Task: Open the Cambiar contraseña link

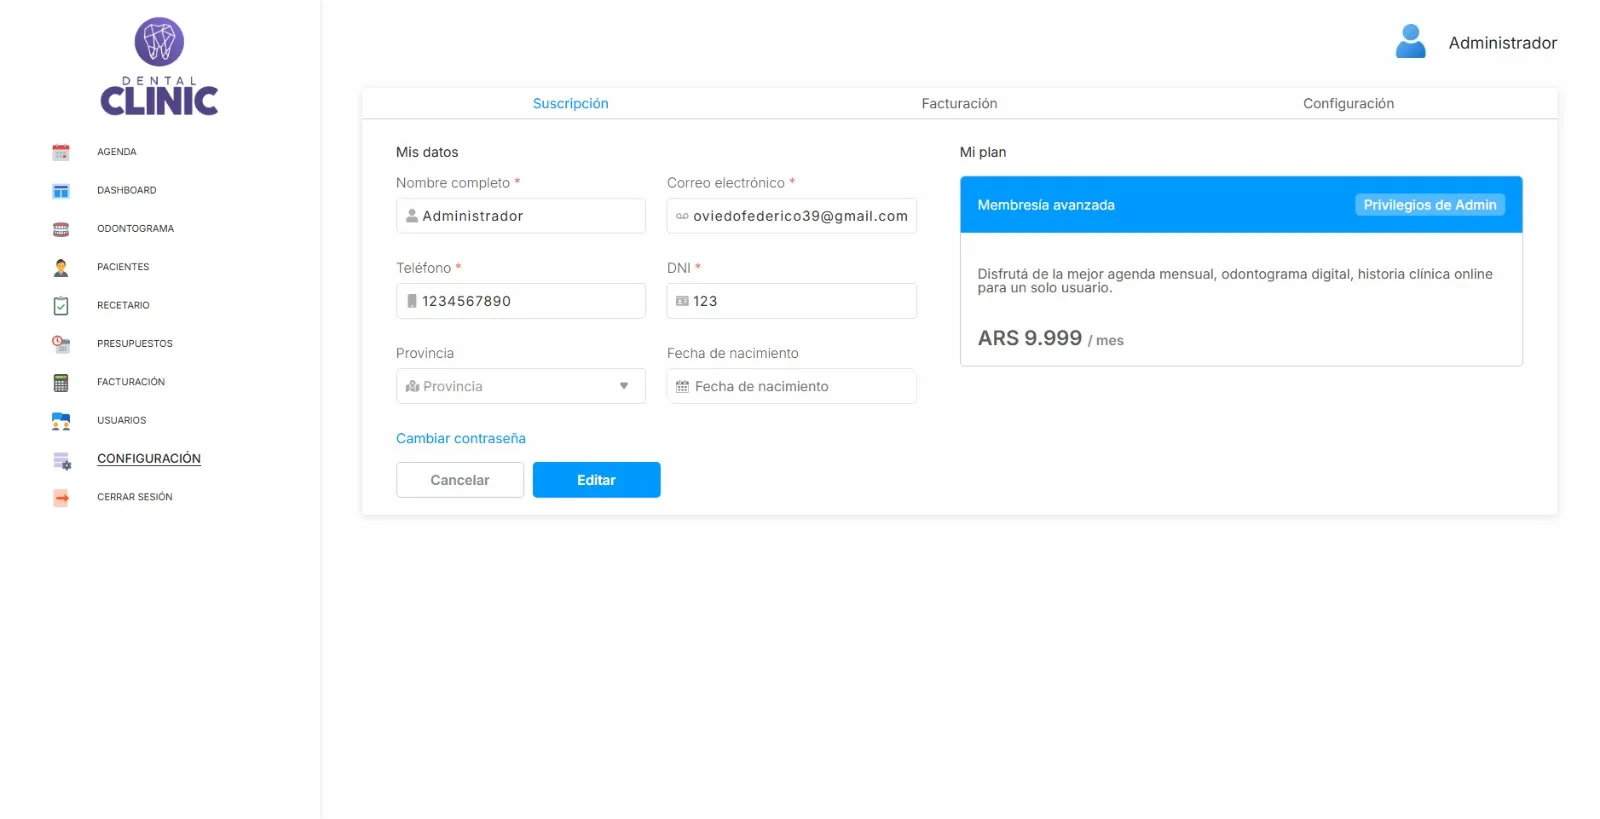Action: pos(461,438)
